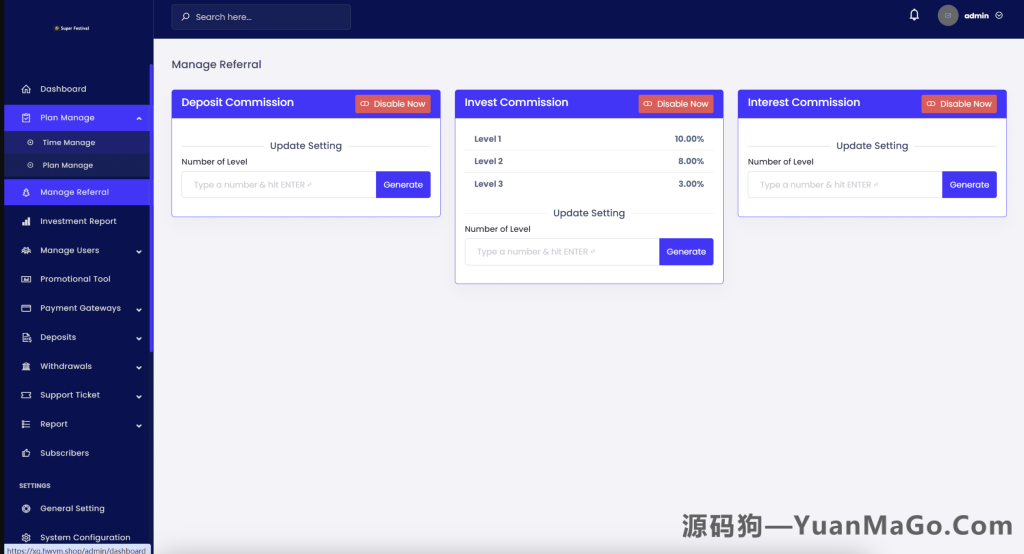Image resolution: width=1024 pixels, height=554 pixels.
Task: Click the search magnifier icon
Action: 186,17
